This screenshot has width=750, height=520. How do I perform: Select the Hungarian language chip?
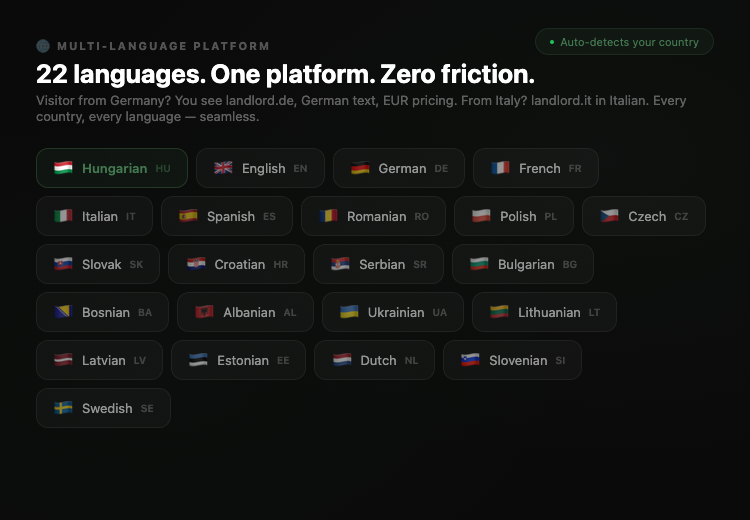112,168
